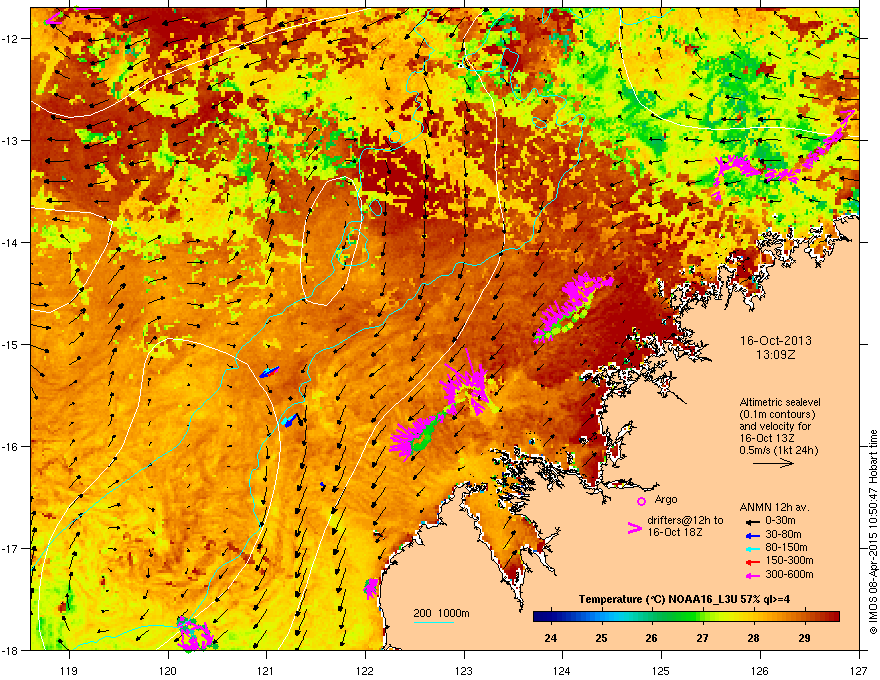Click the blue 30-80m arrow legend symbol
Image resolution: width=880 pixels, height=680 pixels.
752,535
